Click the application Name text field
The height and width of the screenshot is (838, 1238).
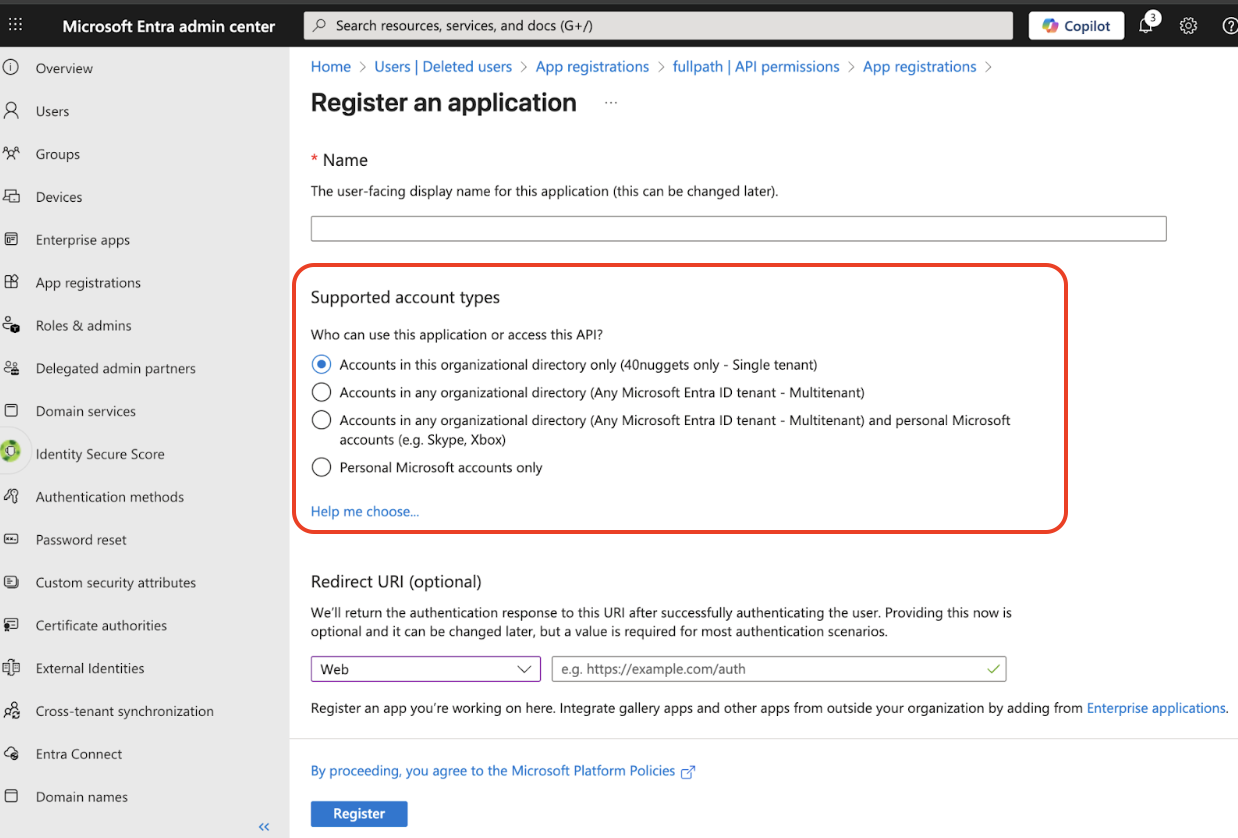pos(738,229)
